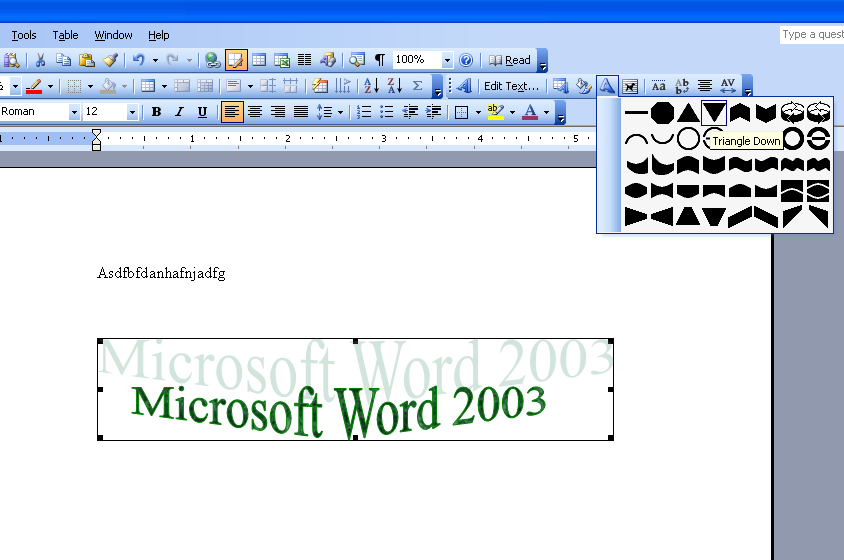Open WordArt Character Spacing options

point(728,86)
